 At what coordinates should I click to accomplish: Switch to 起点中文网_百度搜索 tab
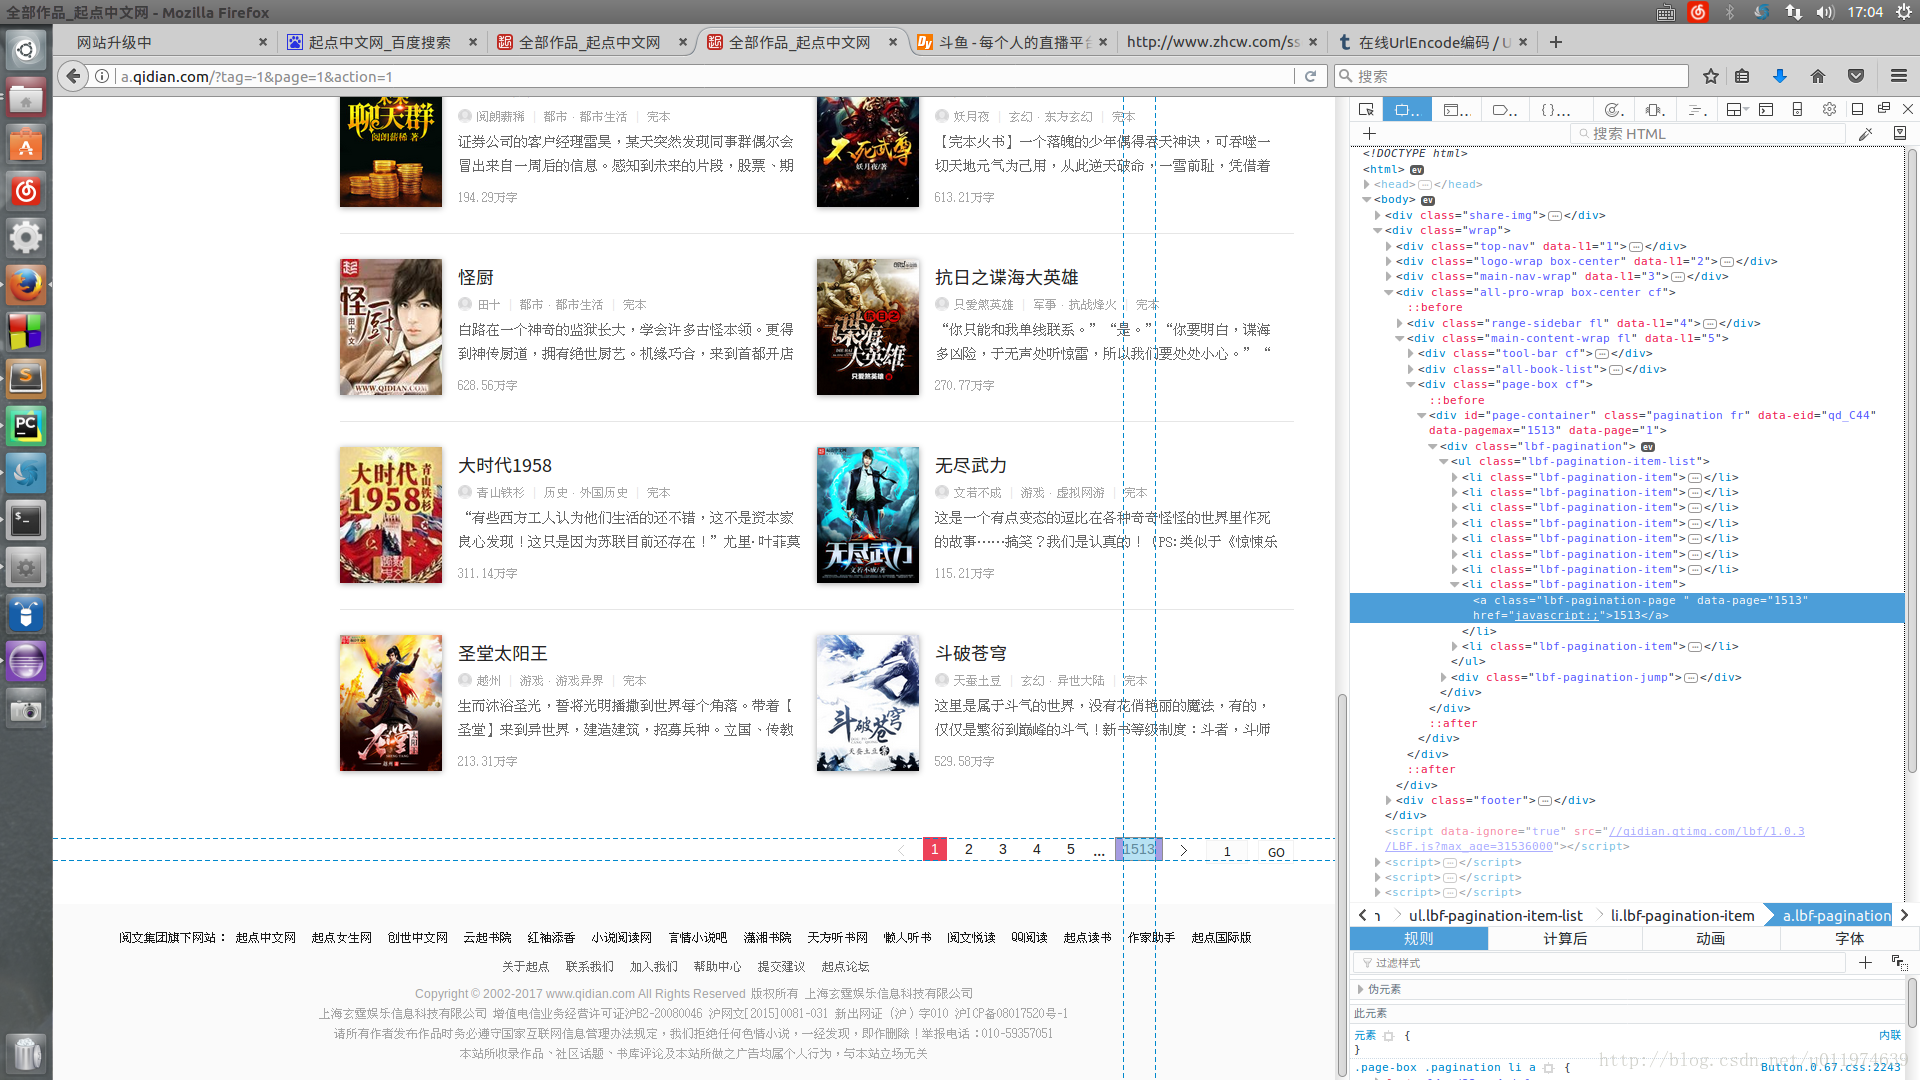(380, 42)
